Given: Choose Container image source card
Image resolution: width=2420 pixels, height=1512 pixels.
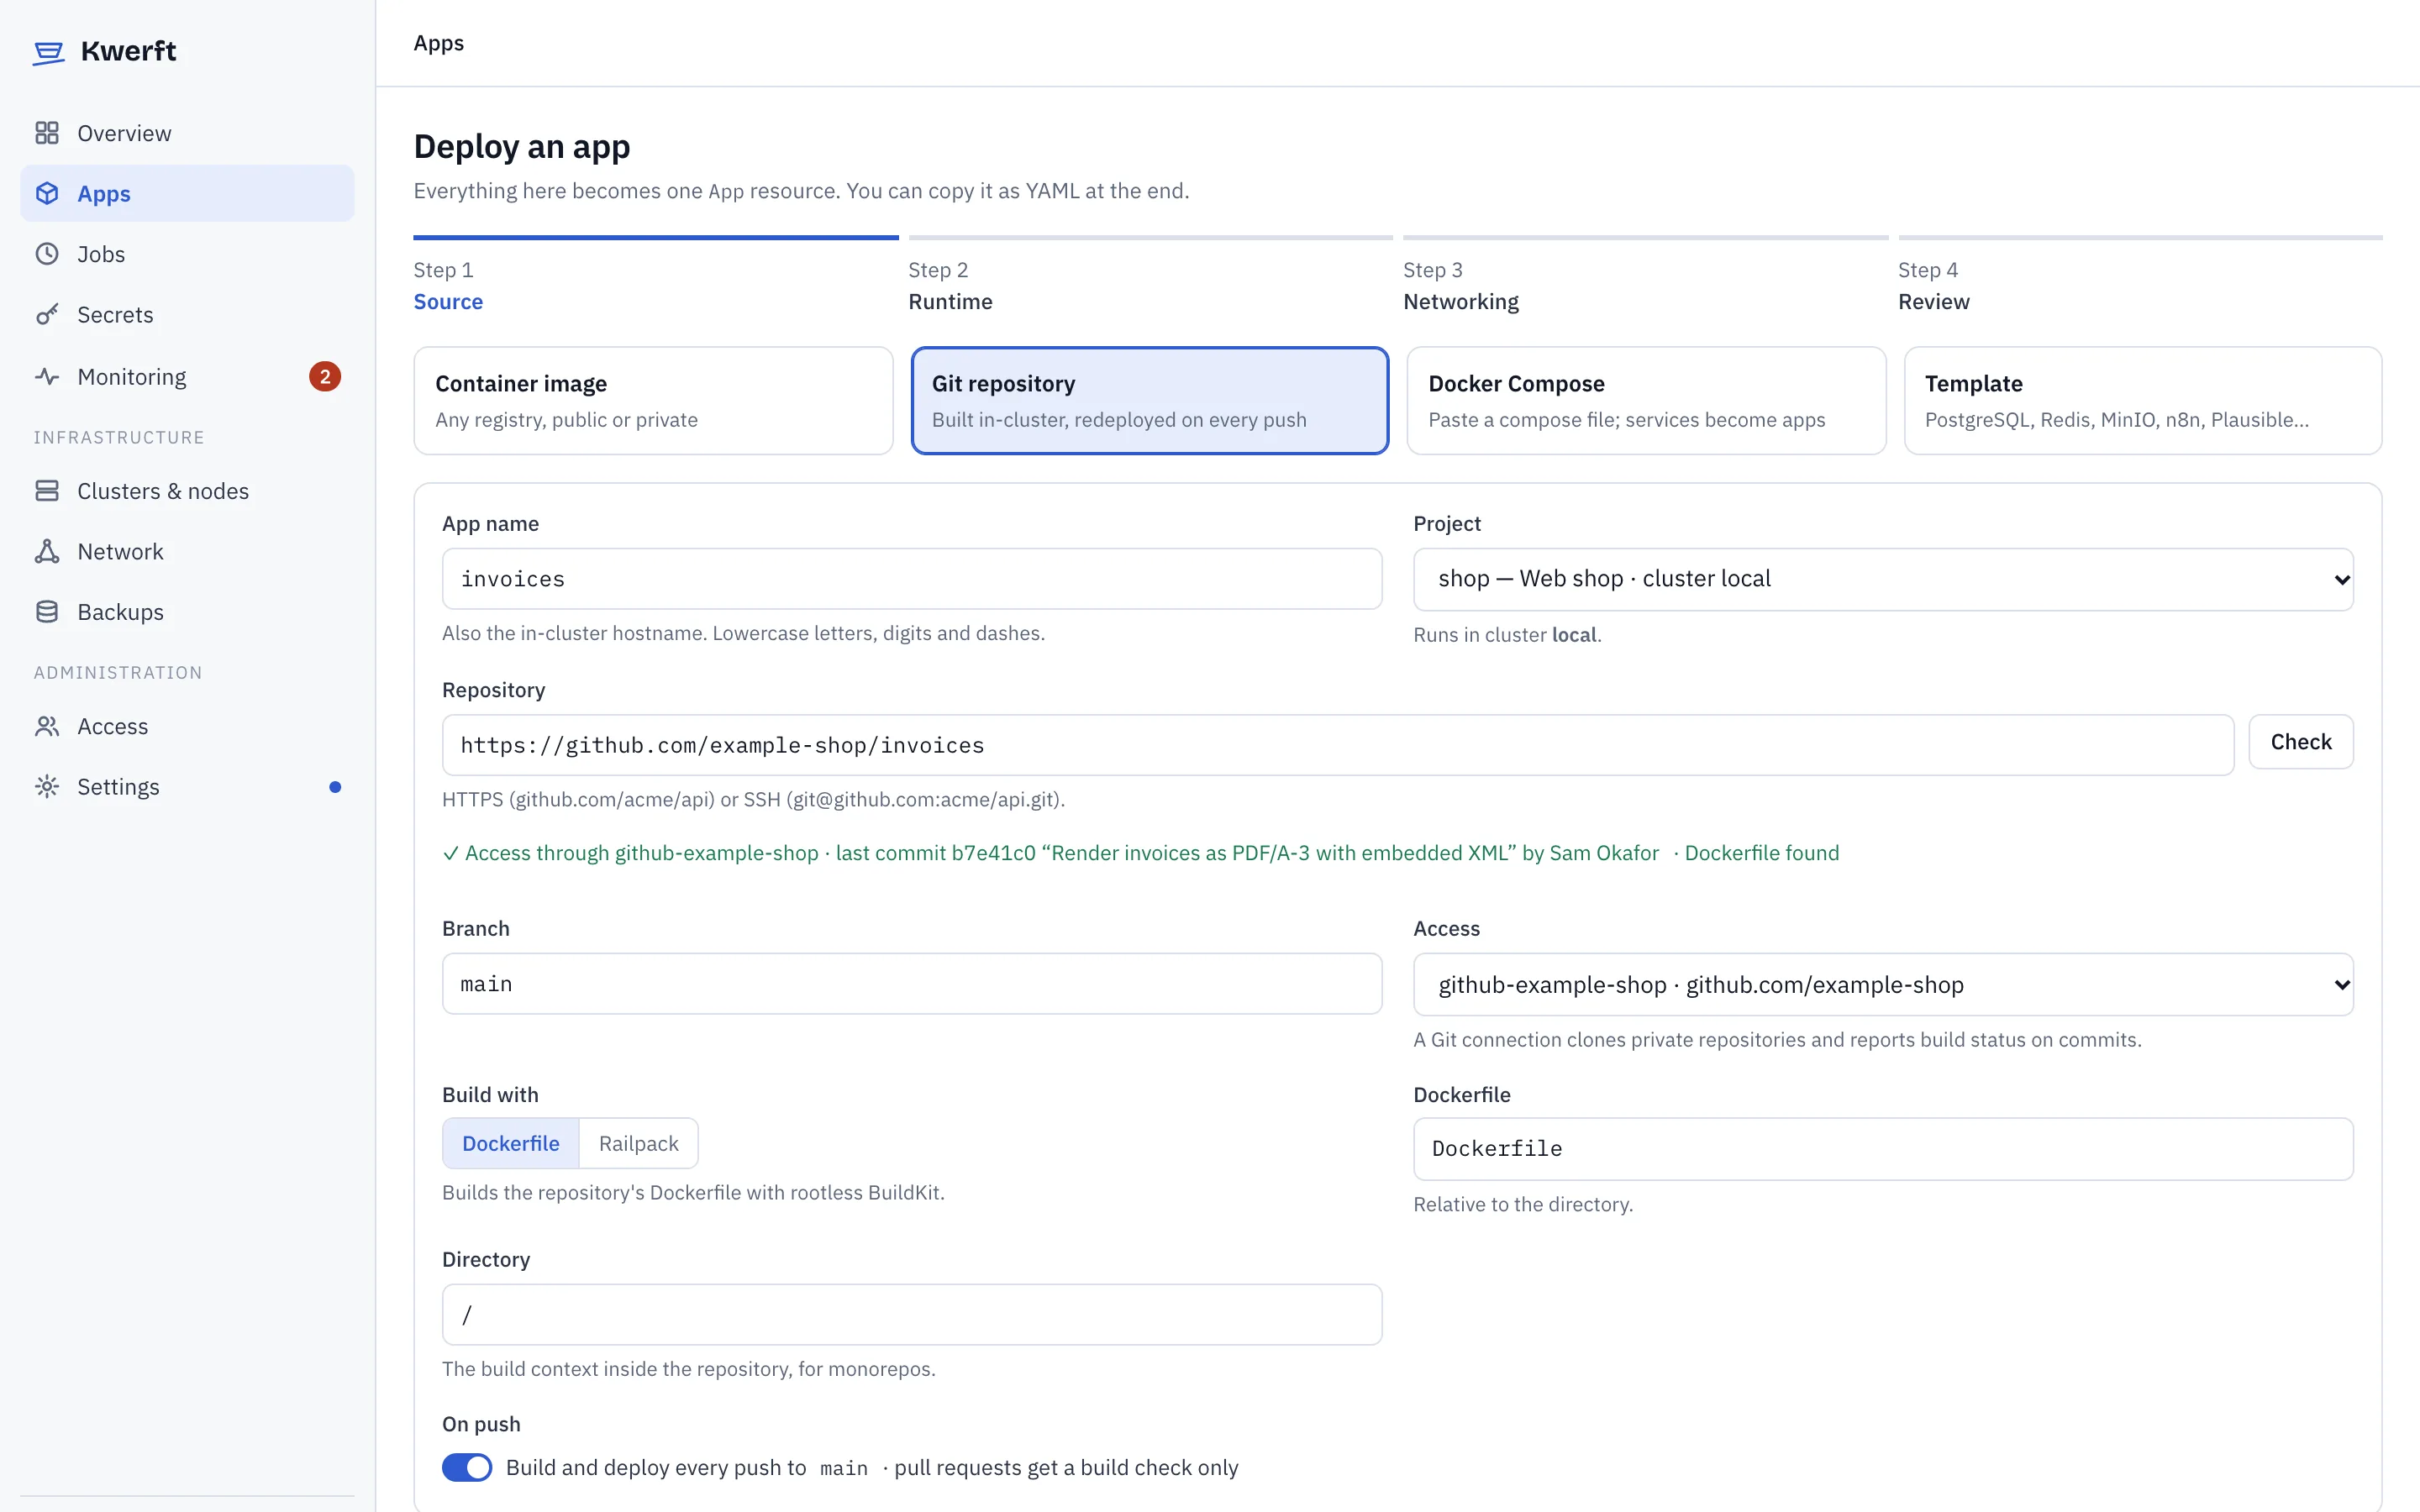Looking at the screenshot, I should (x=653, y=401).
